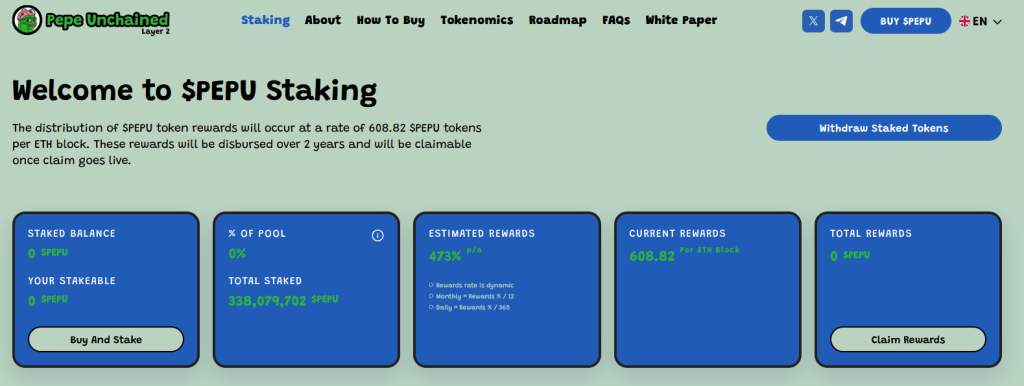Click the TOTAL REWARDS label
Image resolution: width=1024 pixels, height=386 pixels.
click(871, 233)
